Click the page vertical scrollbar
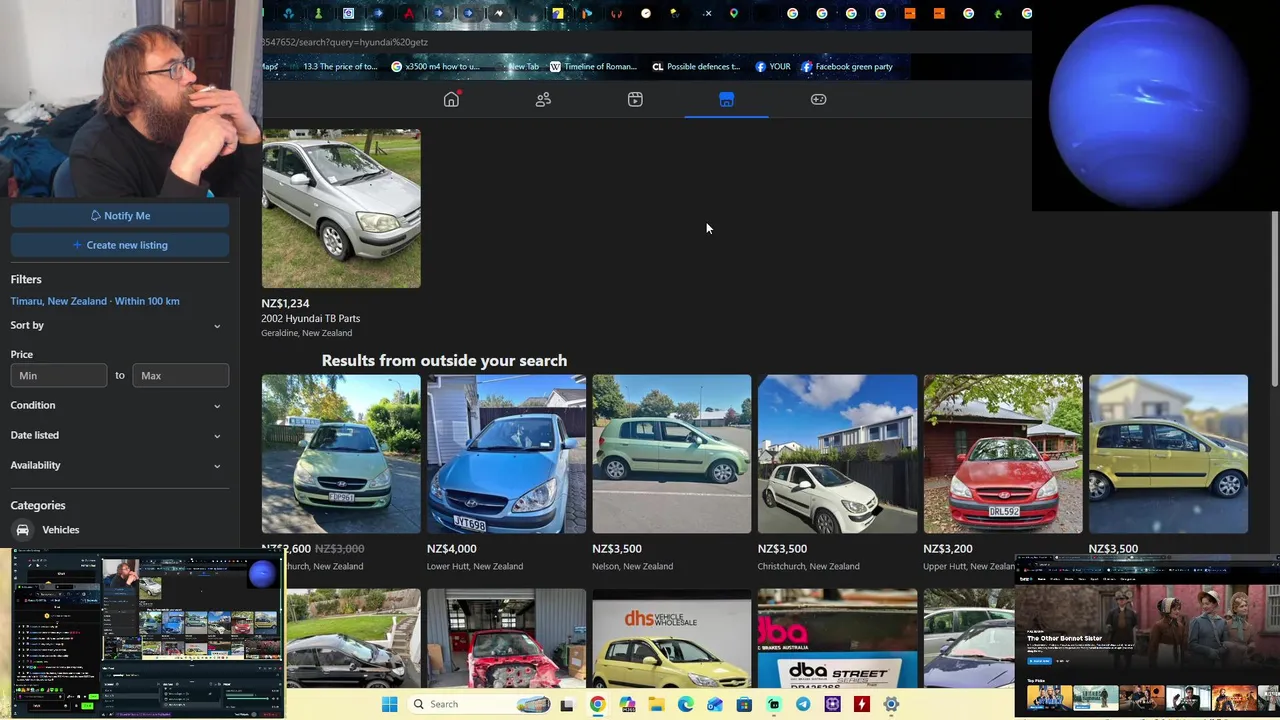1280x720 pixels. click(x=1274, y=300)
